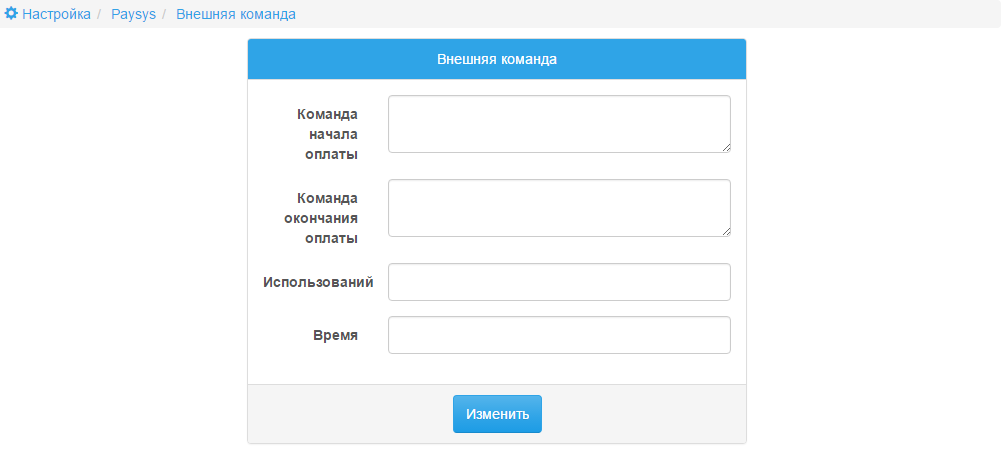Click the slash separator between Настройка and Paysys
1002x449 pixels.
pyautogui.click(x=100, y=14)
